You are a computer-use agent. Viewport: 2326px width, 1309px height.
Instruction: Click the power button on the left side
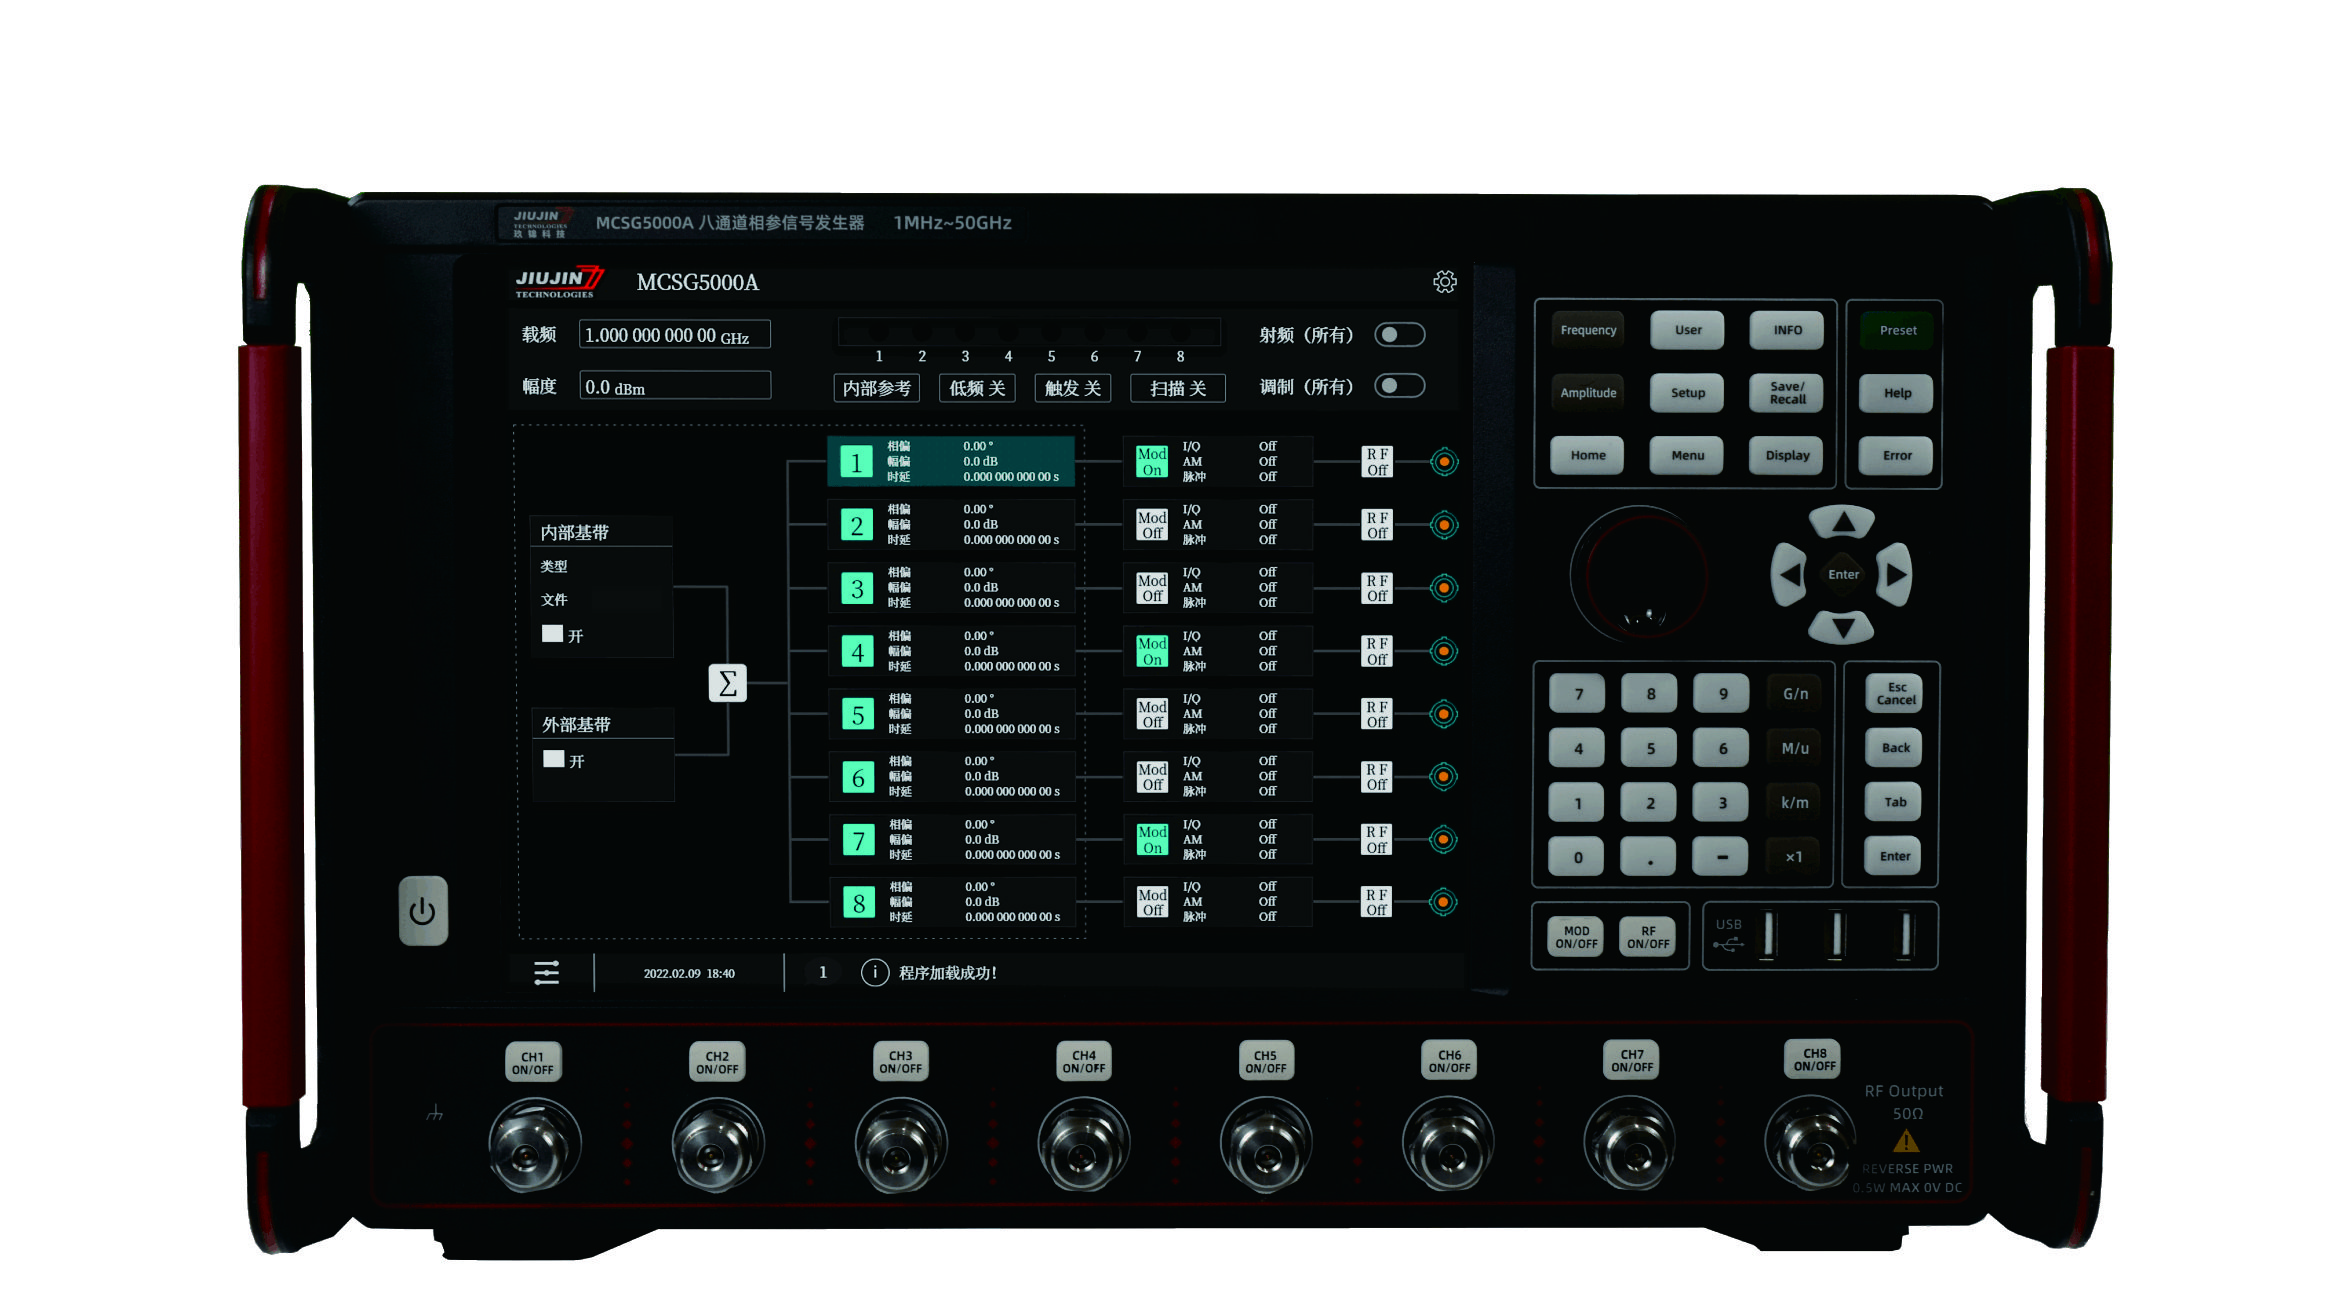point(423,911)
